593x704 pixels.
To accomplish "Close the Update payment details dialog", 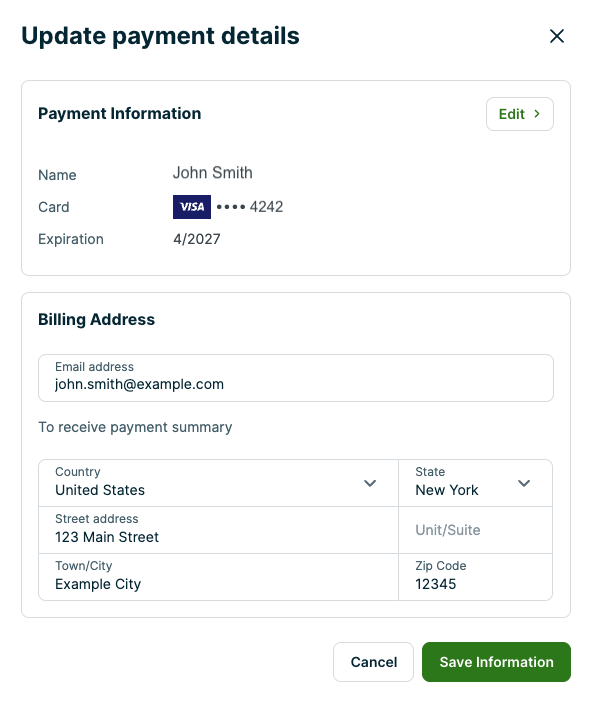I will (x=557, y=36).
